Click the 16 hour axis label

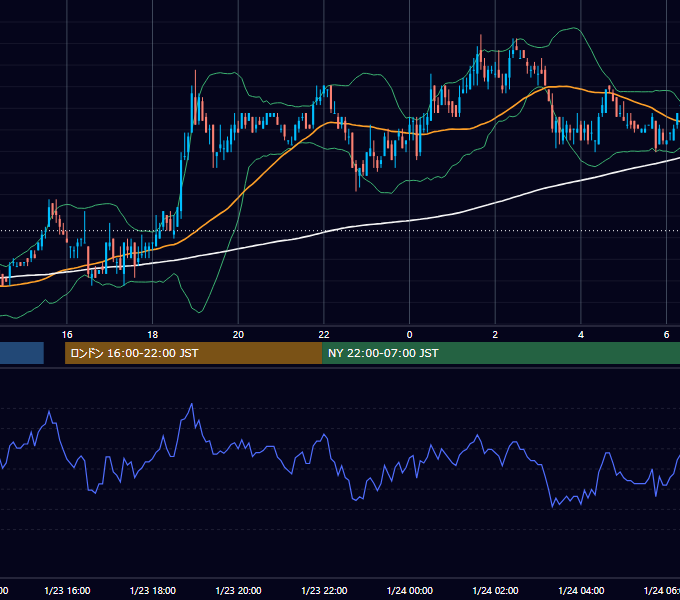[67, 335]
